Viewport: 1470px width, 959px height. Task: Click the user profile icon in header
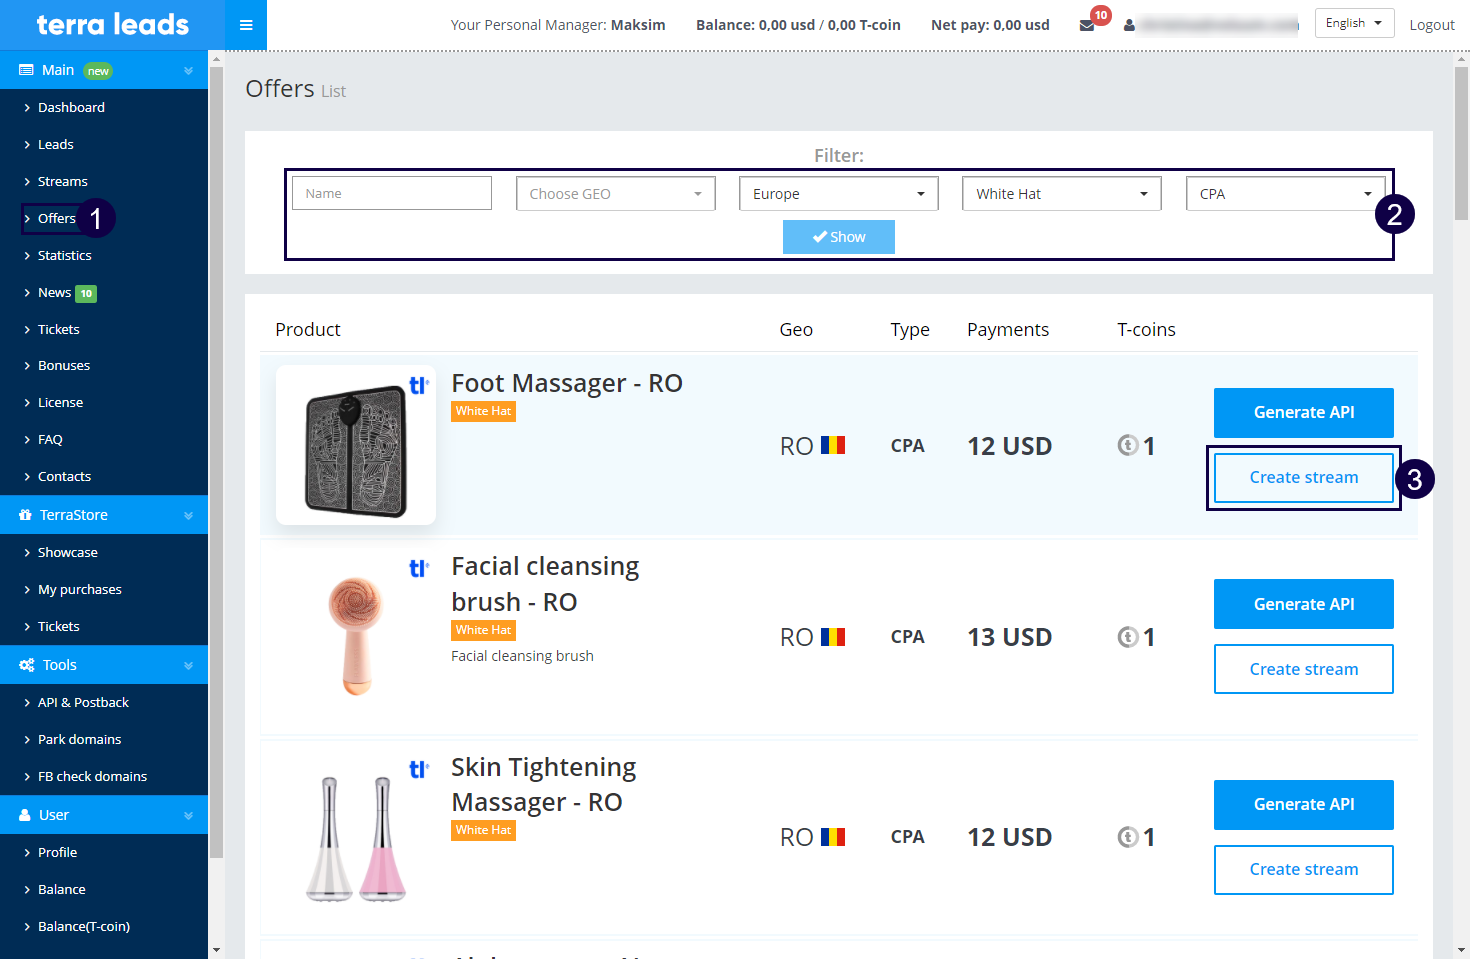point(1129,25)
